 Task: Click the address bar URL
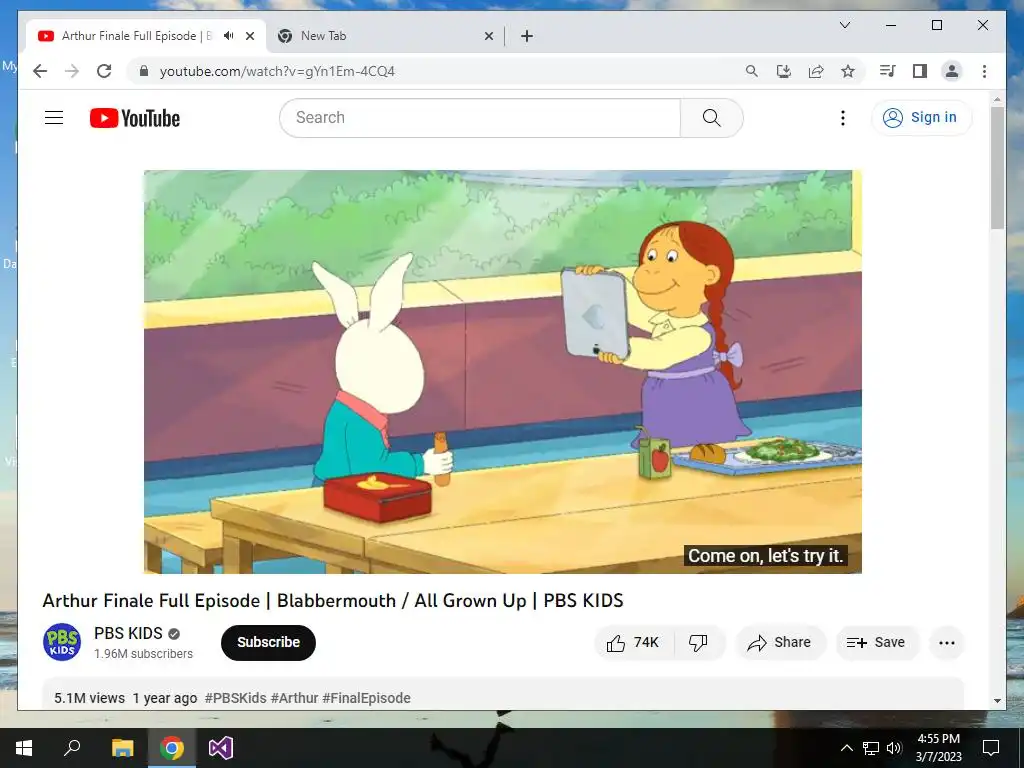click(277, 71)
